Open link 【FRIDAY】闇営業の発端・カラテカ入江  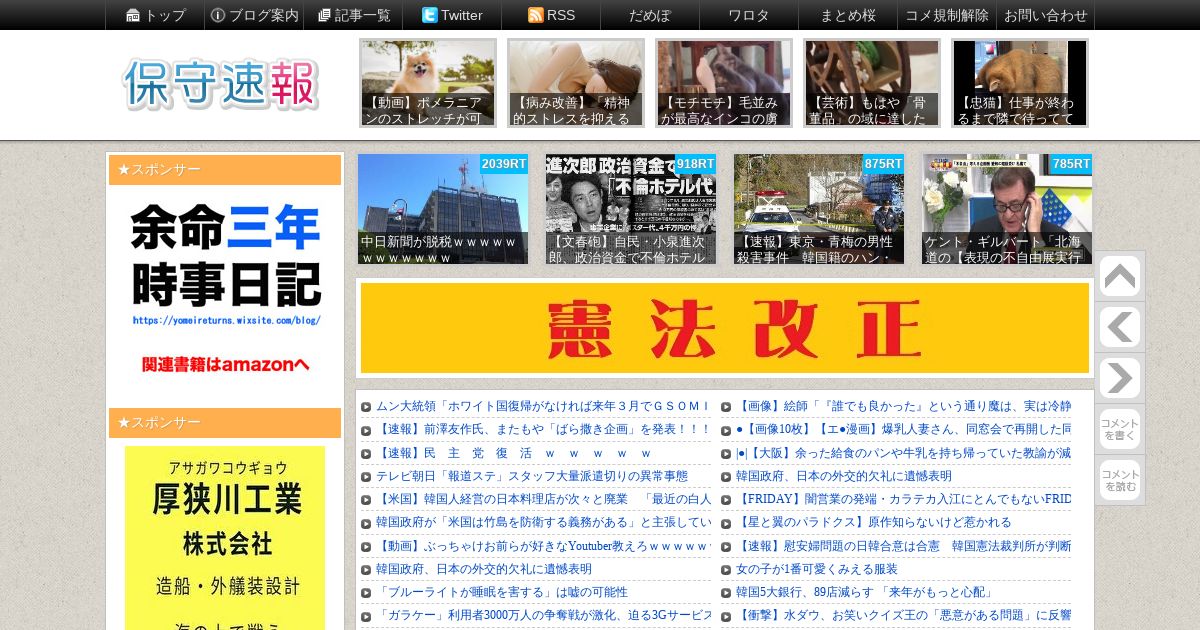903,499
